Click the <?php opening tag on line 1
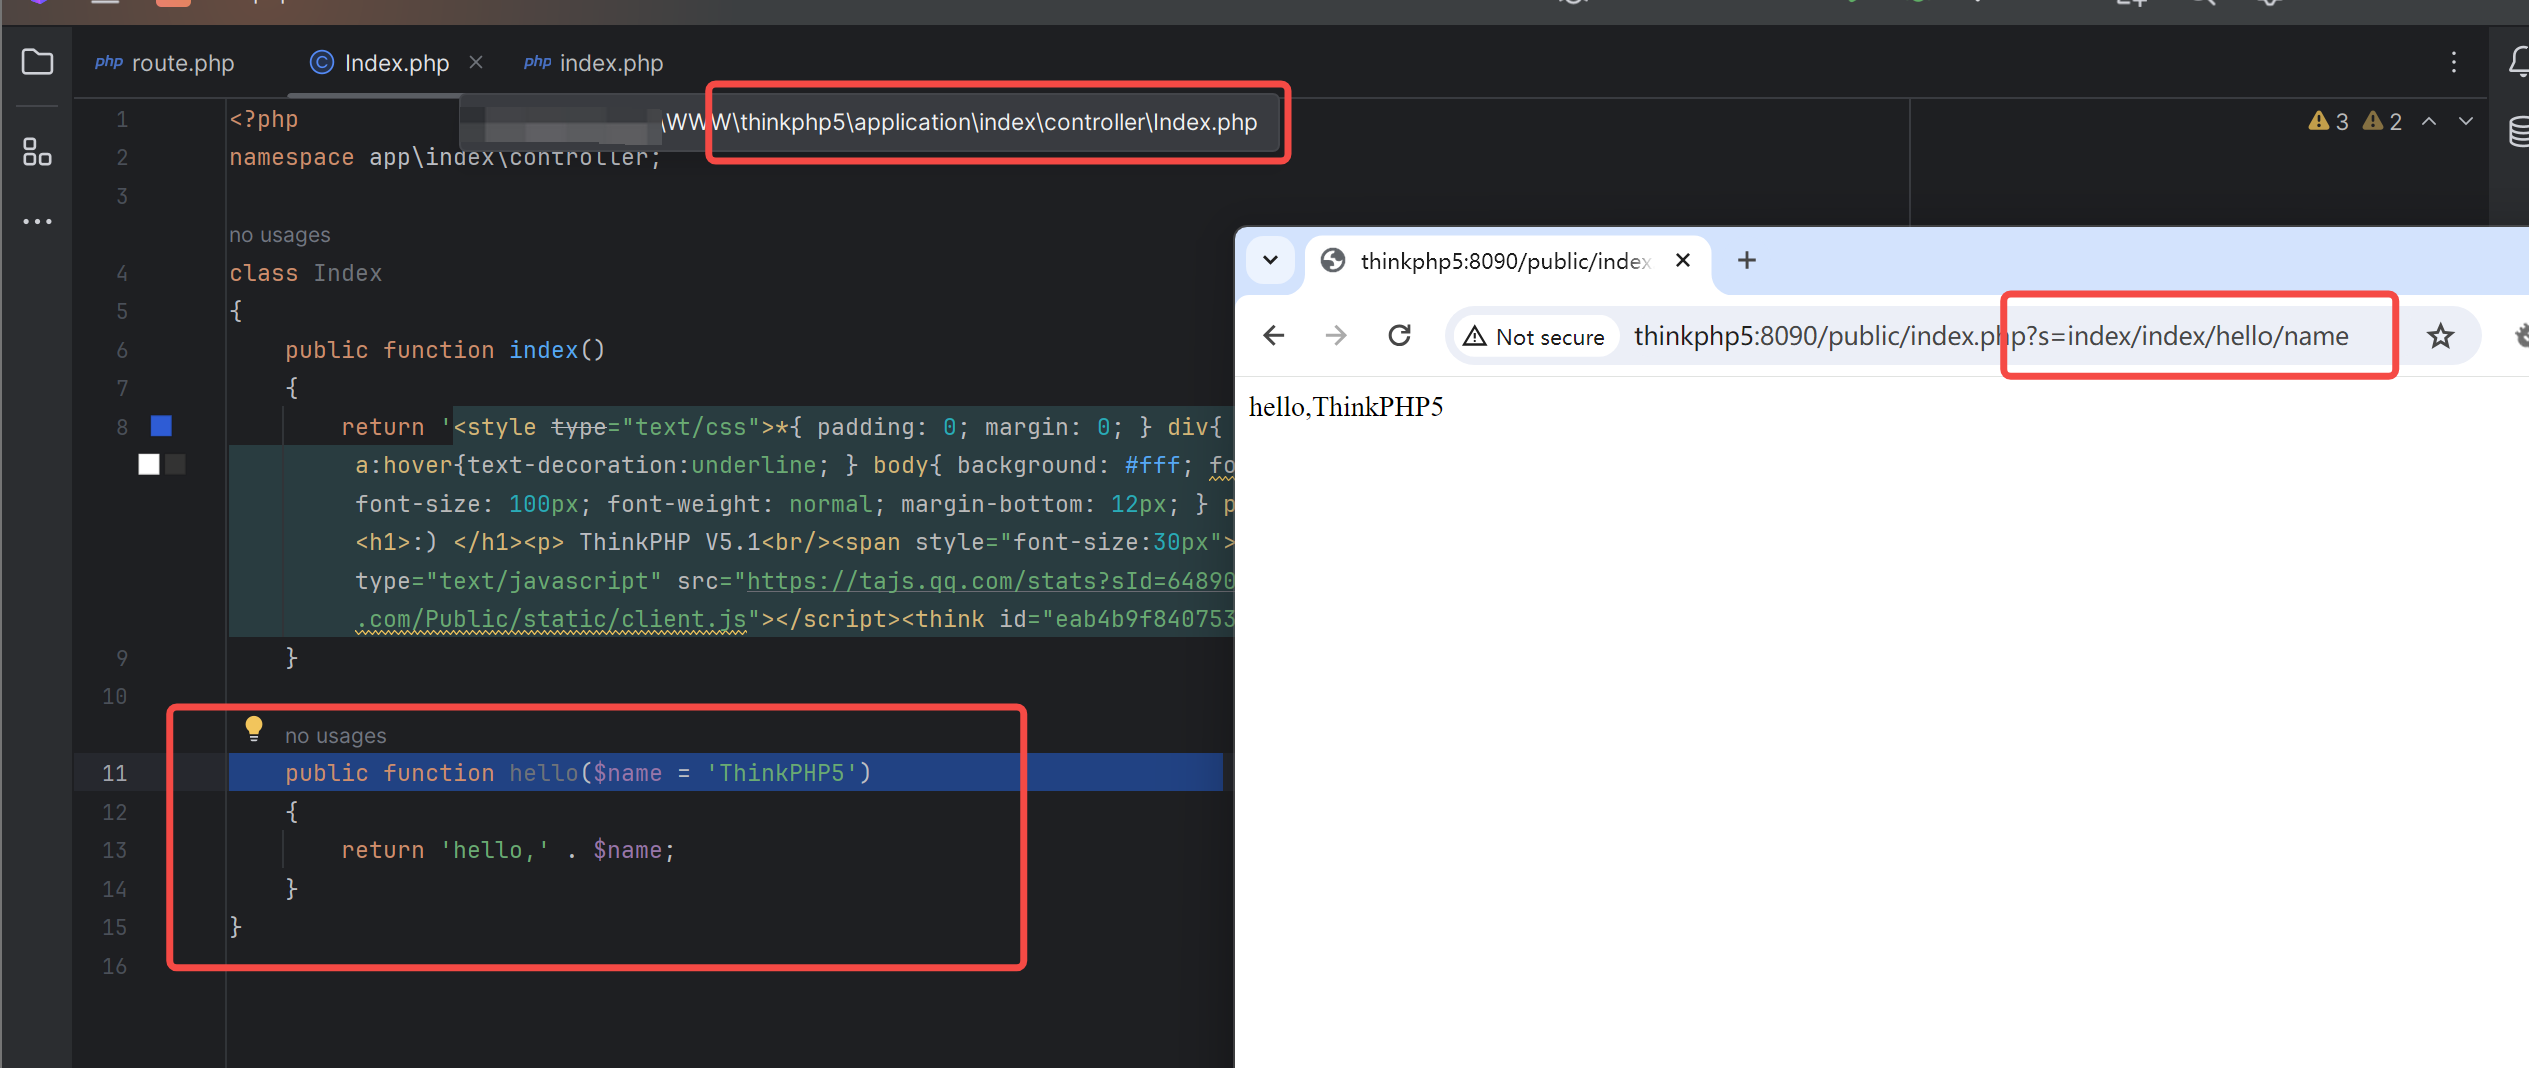This screenshot has width=2529, height=1068. click(x=264, y=119)
